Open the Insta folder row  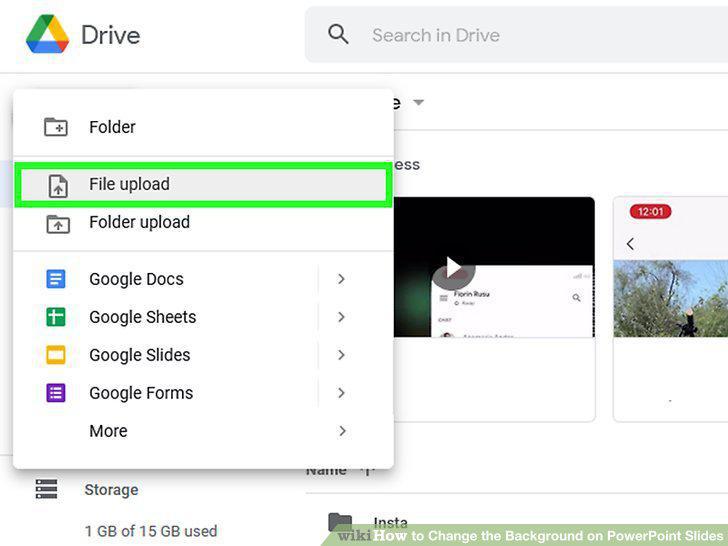coord(517,523)
